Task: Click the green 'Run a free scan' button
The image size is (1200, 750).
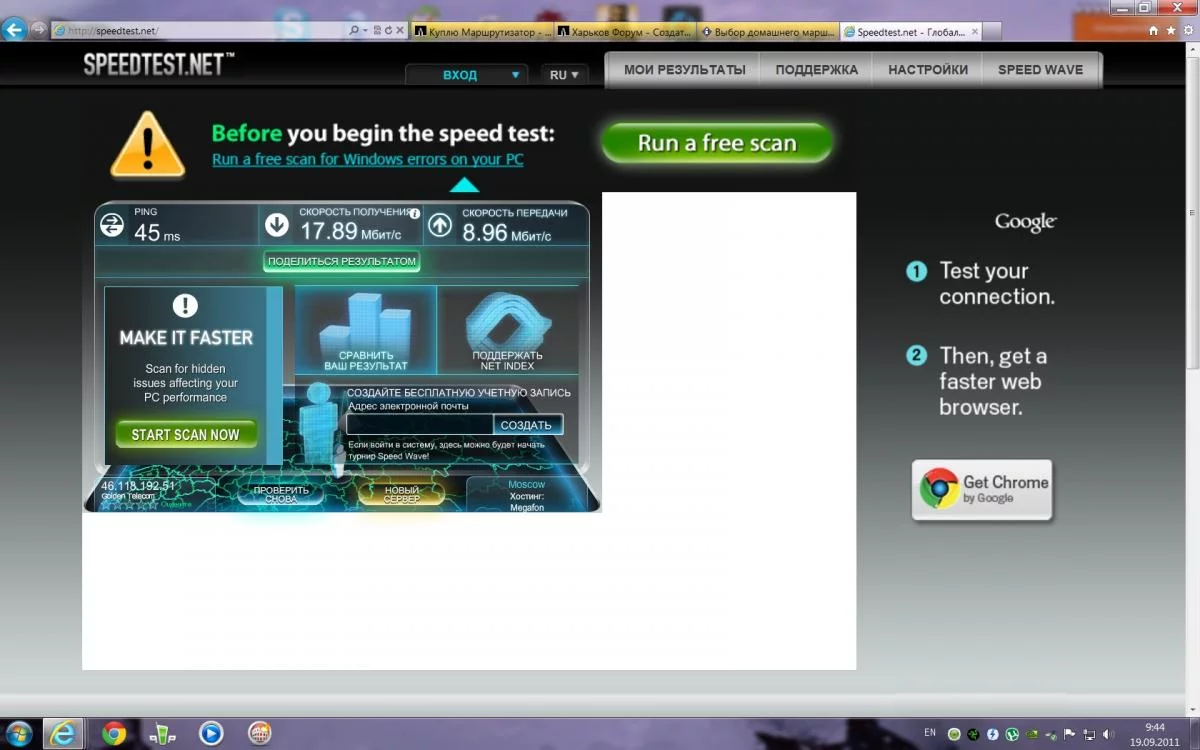Action: point(717,143)
